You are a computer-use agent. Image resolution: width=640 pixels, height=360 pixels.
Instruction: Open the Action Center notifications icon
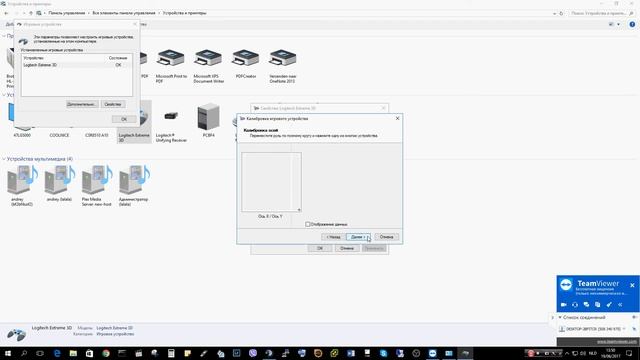(629, 353)
